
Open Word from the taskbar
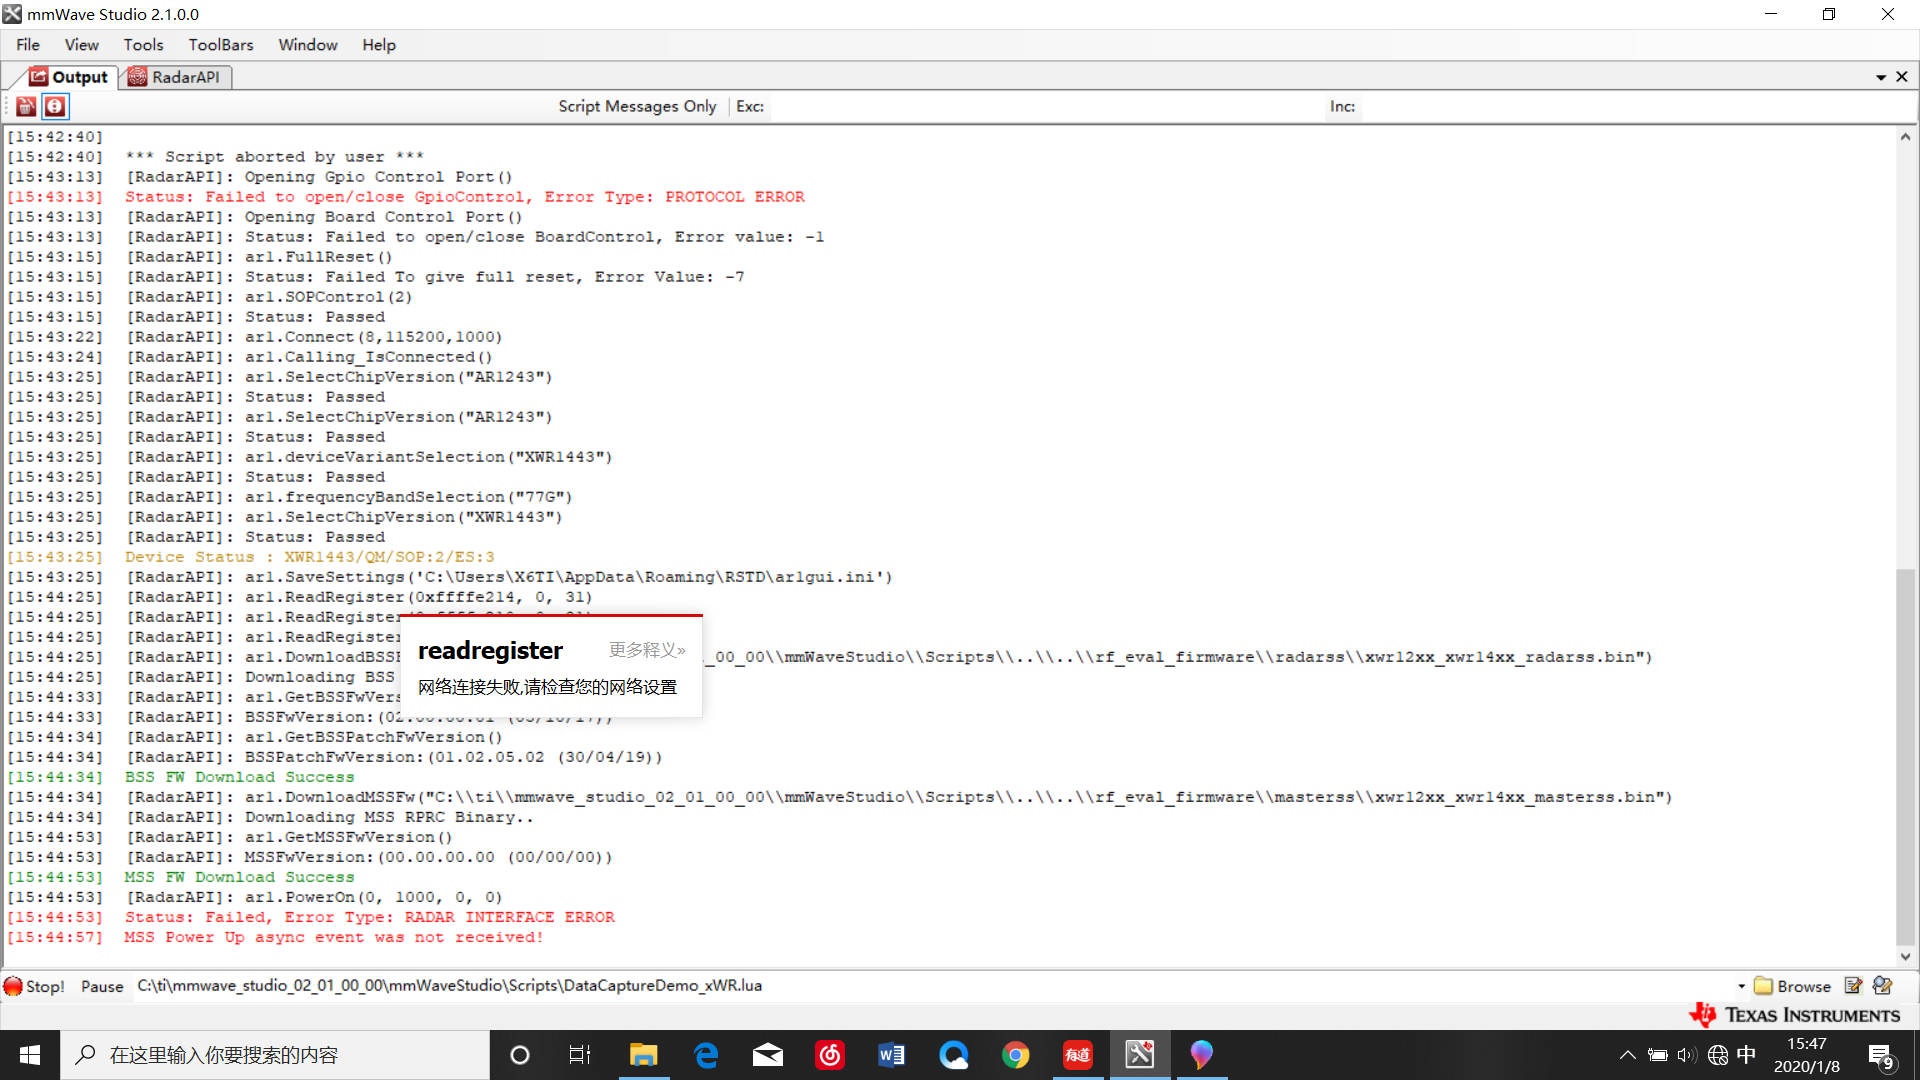[891, 1055]
